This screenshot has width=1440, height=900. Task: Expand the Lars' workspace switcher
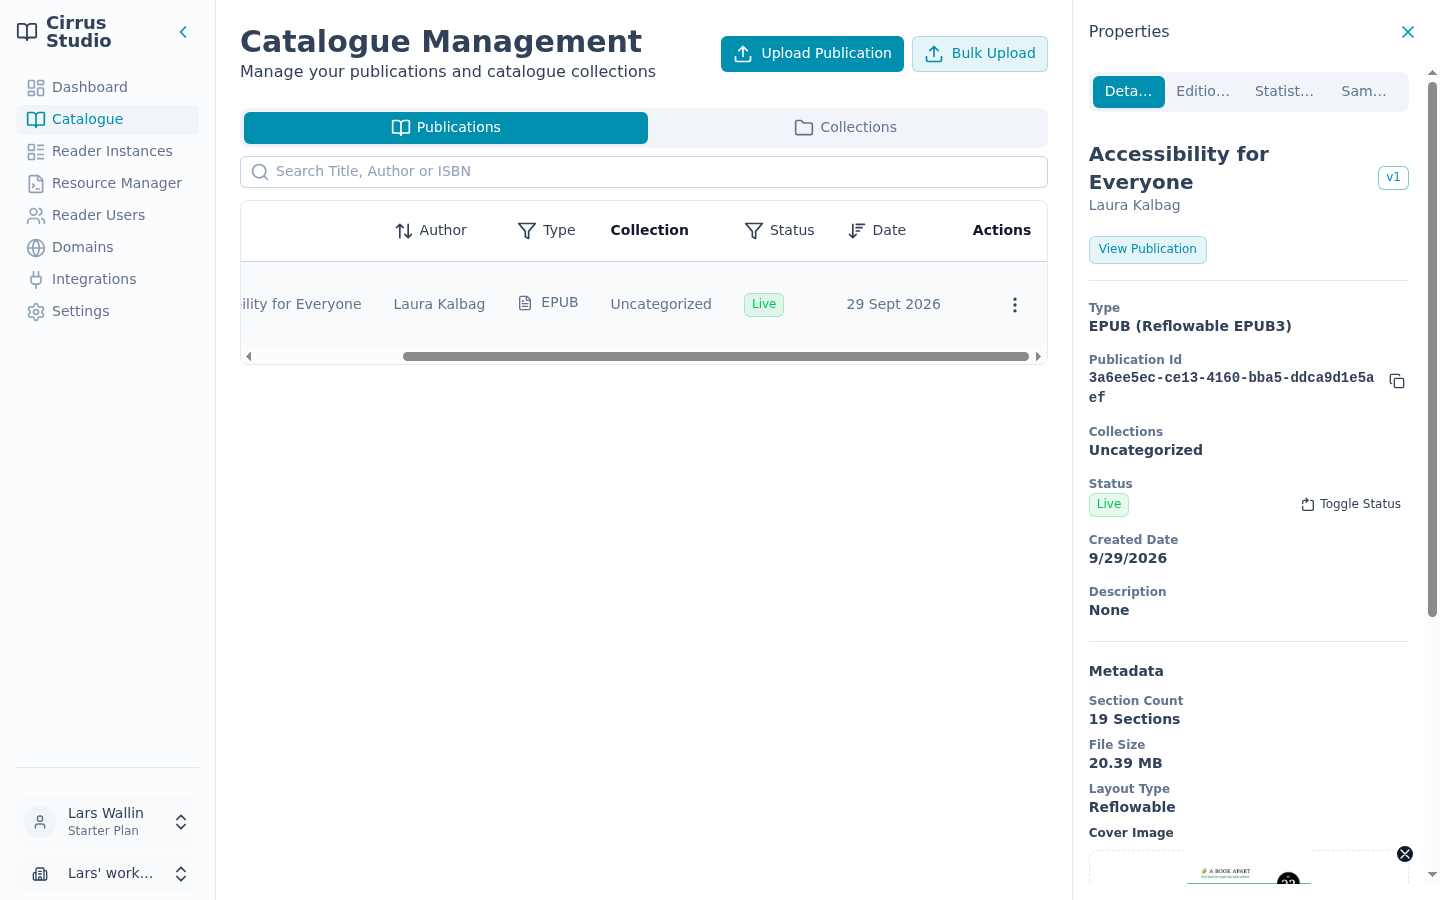pyautogui.click(x=181, y=874)
